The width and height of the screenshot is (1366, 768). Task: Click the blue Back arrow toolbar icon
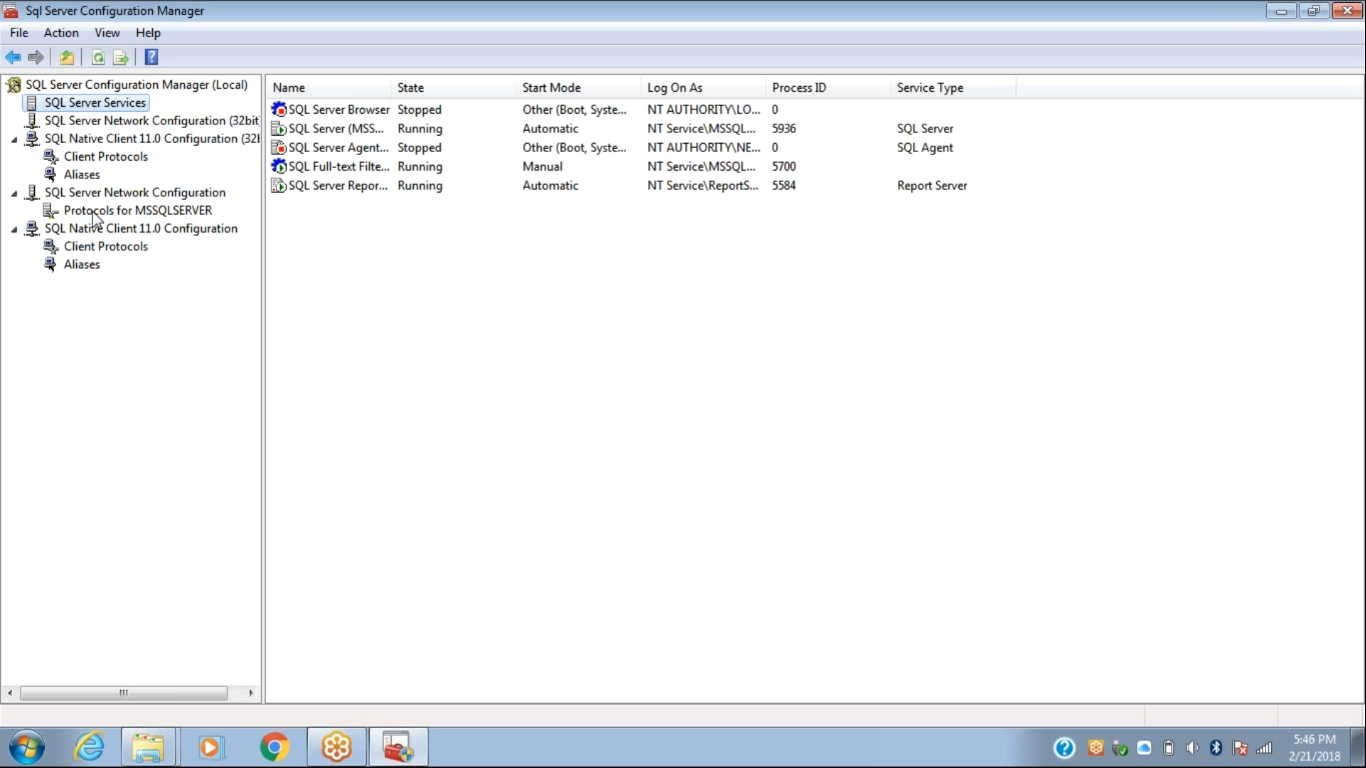(x=13, y=58)
